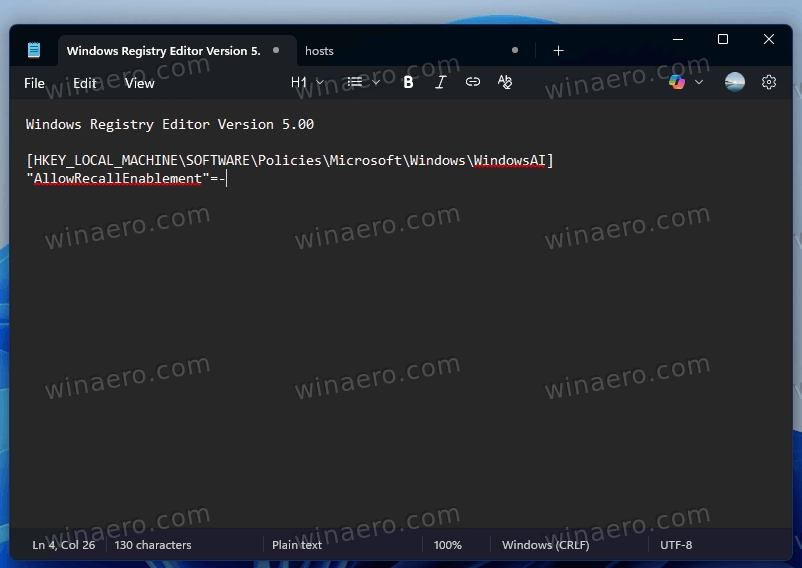Screen dimensions: 802x568
Task: Click the 'Ln 4, Col 26' status entry
Action: pos(63,545)
